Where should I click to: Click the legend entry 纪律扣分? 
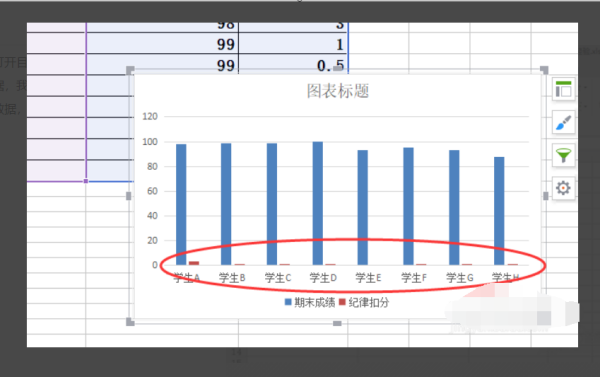pyautogui.click(x=368, y=302)
